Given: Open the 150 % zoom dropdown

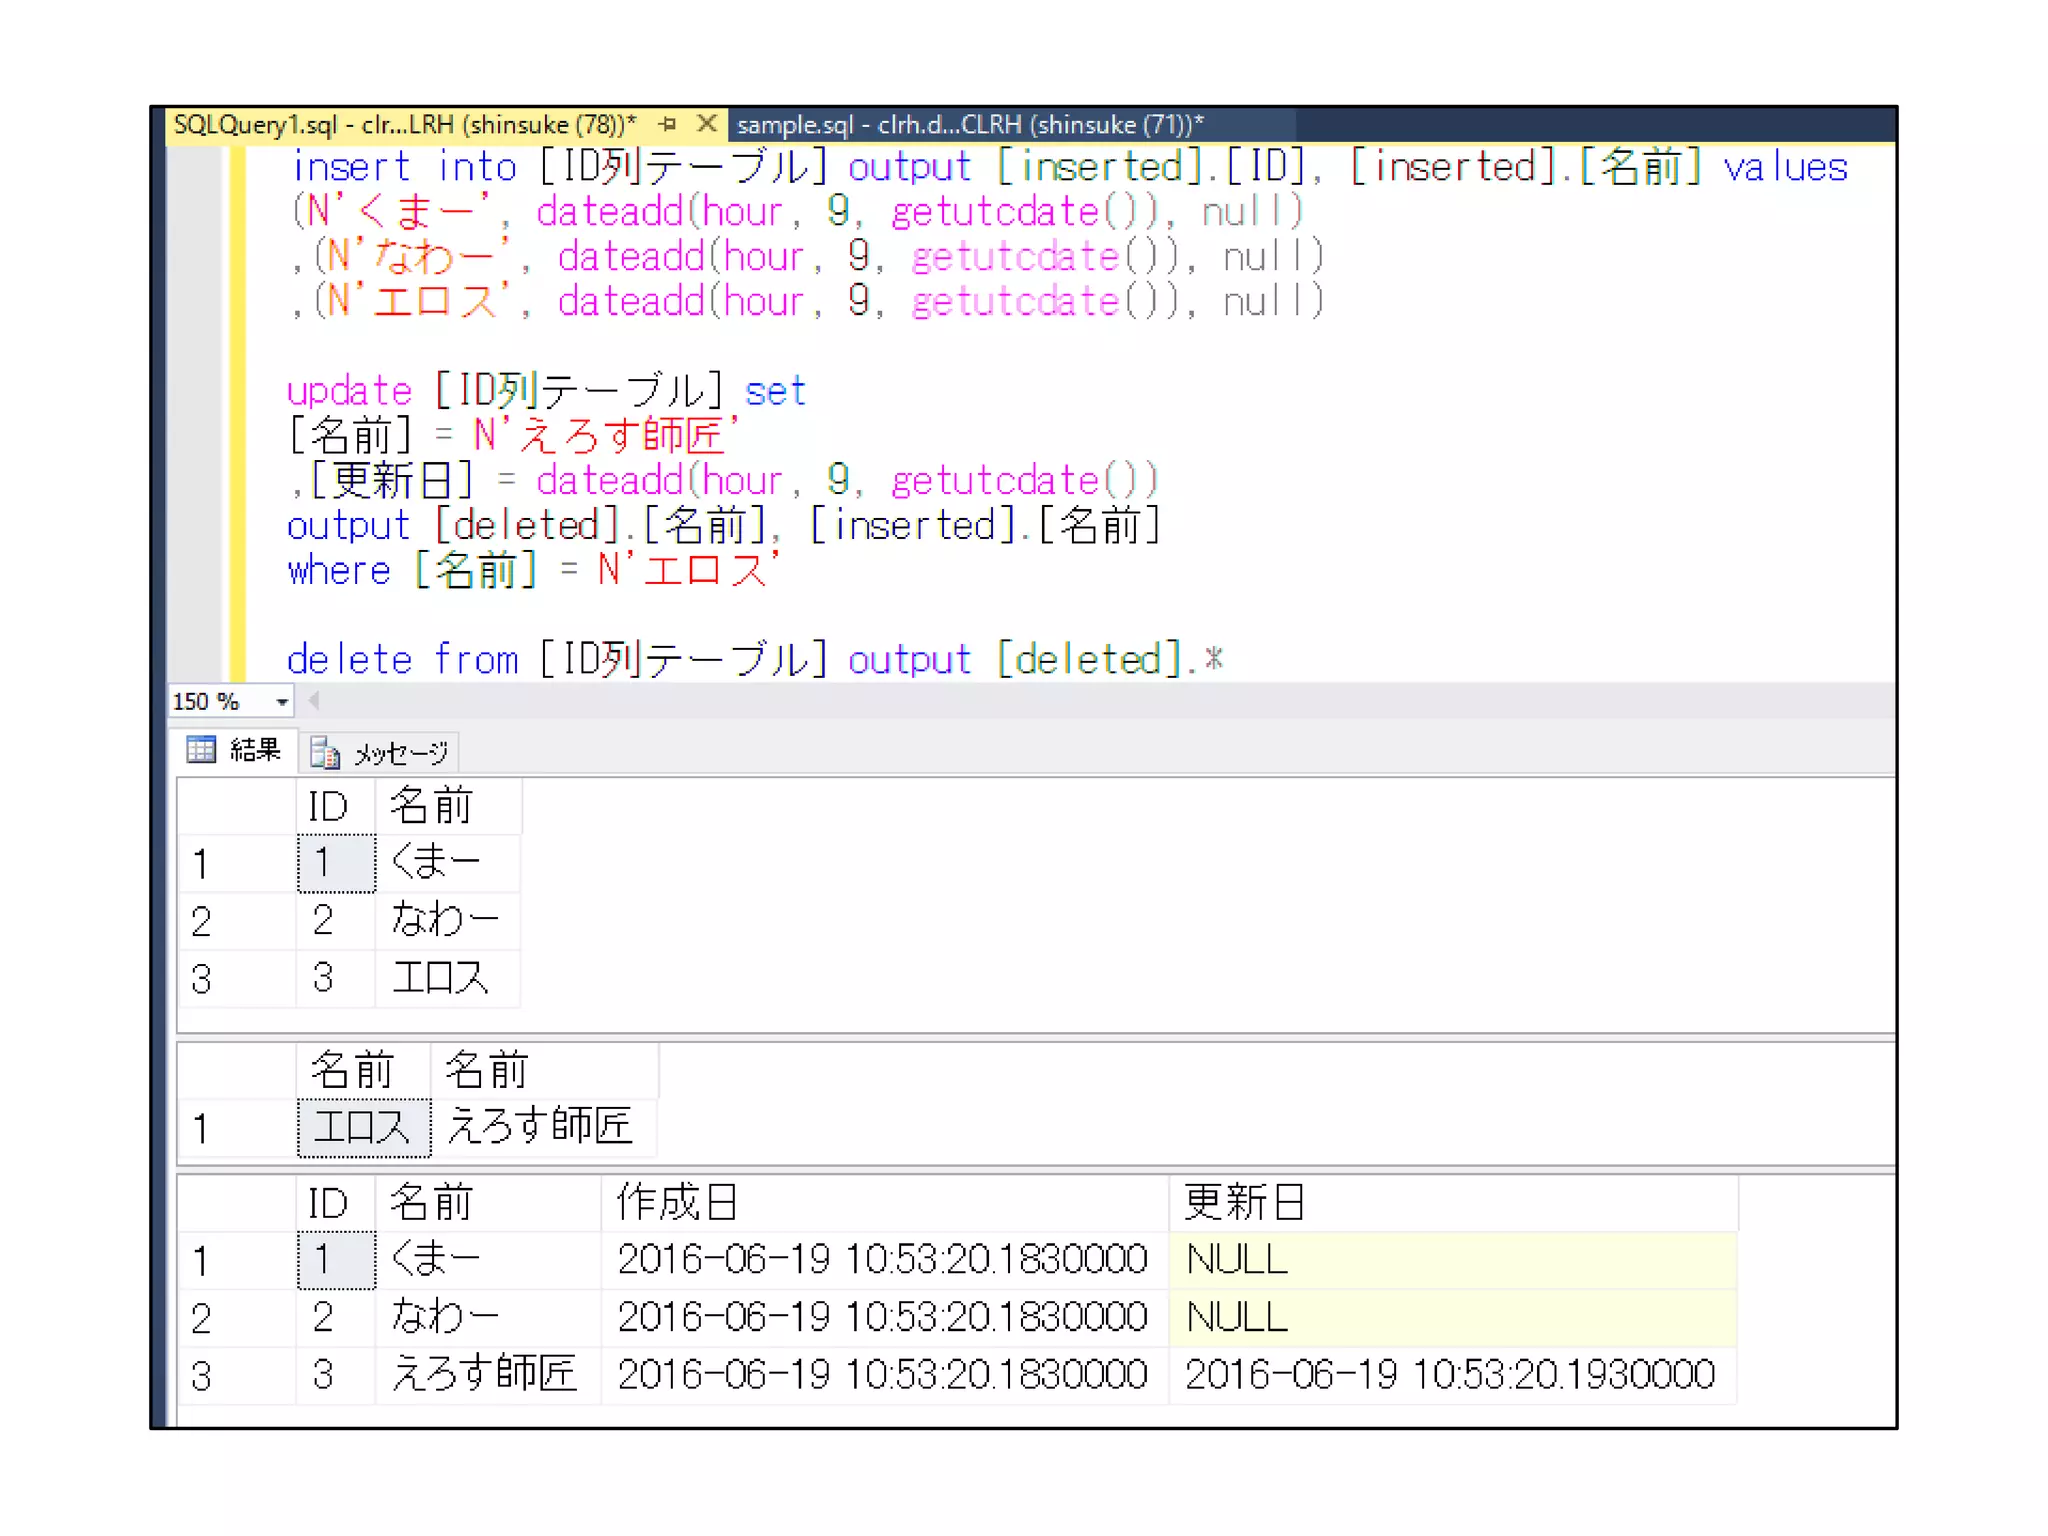Looking at the screenshot, I should (282, 702).
